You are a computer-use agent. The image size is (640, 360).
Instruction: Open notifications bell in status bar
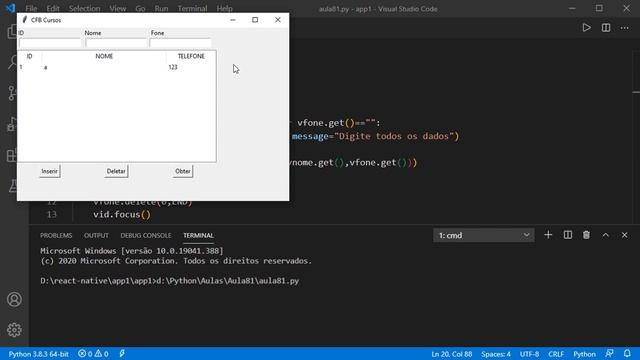627,353
